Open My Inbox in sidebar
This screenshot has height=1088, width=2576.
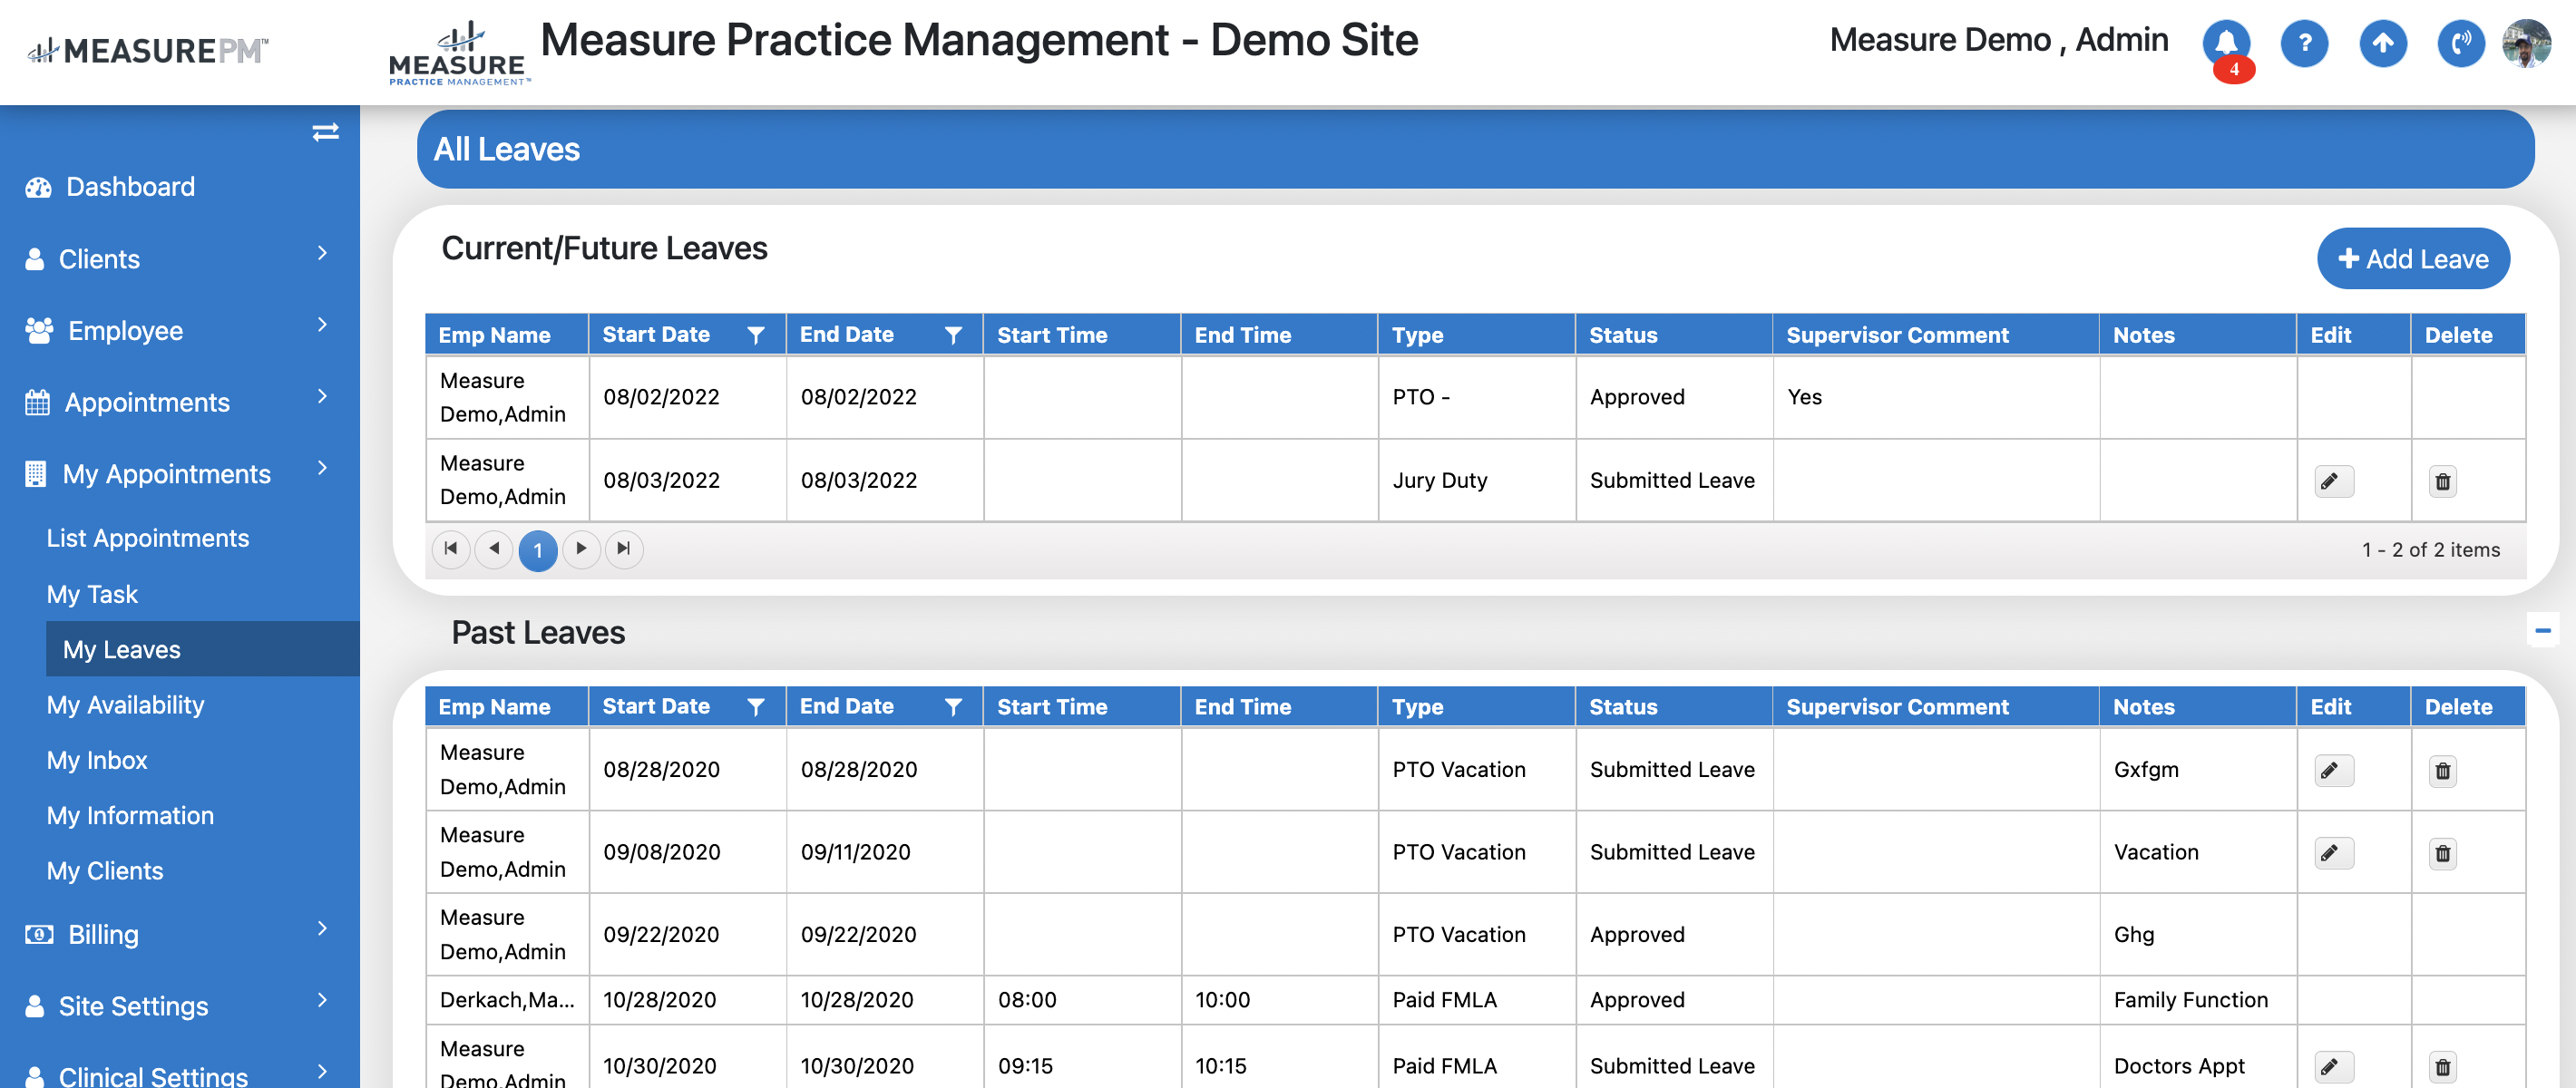click(97, 760)
